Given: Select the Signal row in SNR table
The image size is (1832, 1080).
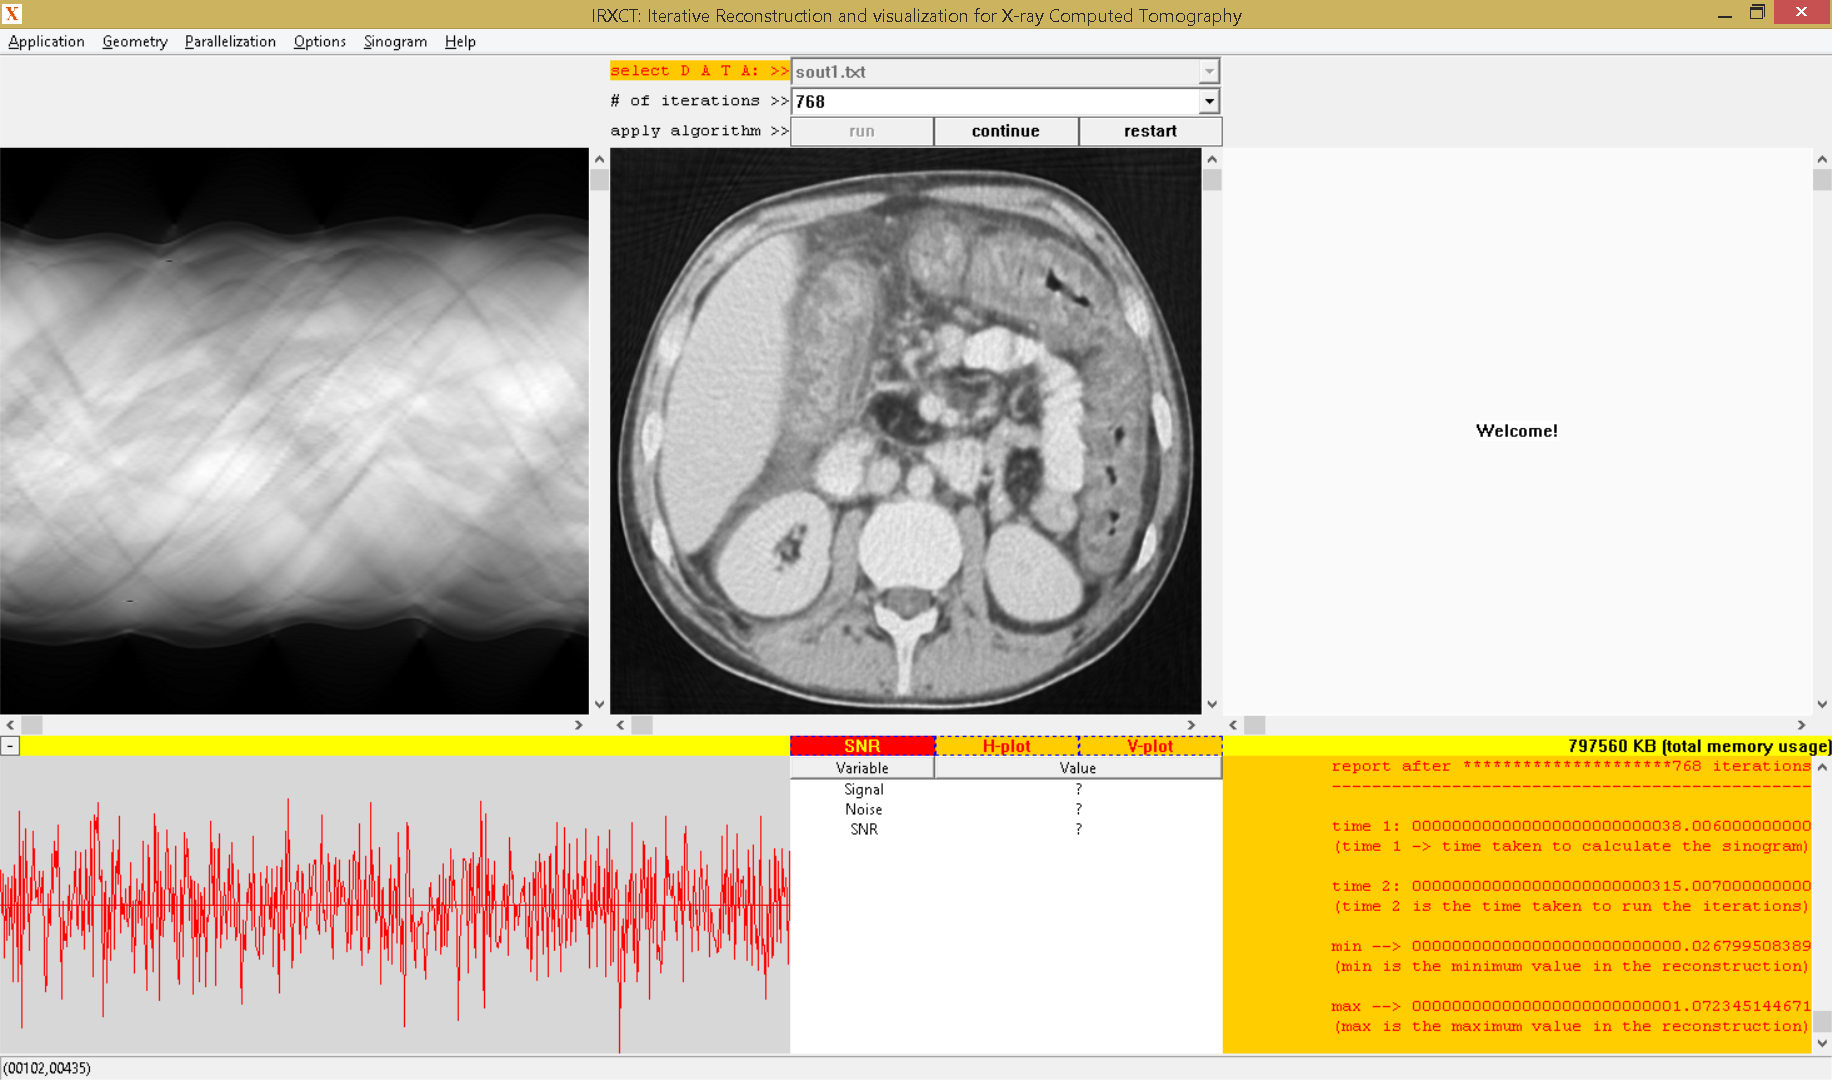Looking at the screenshot, I should pyautogui.click(x=1006, y=789).
